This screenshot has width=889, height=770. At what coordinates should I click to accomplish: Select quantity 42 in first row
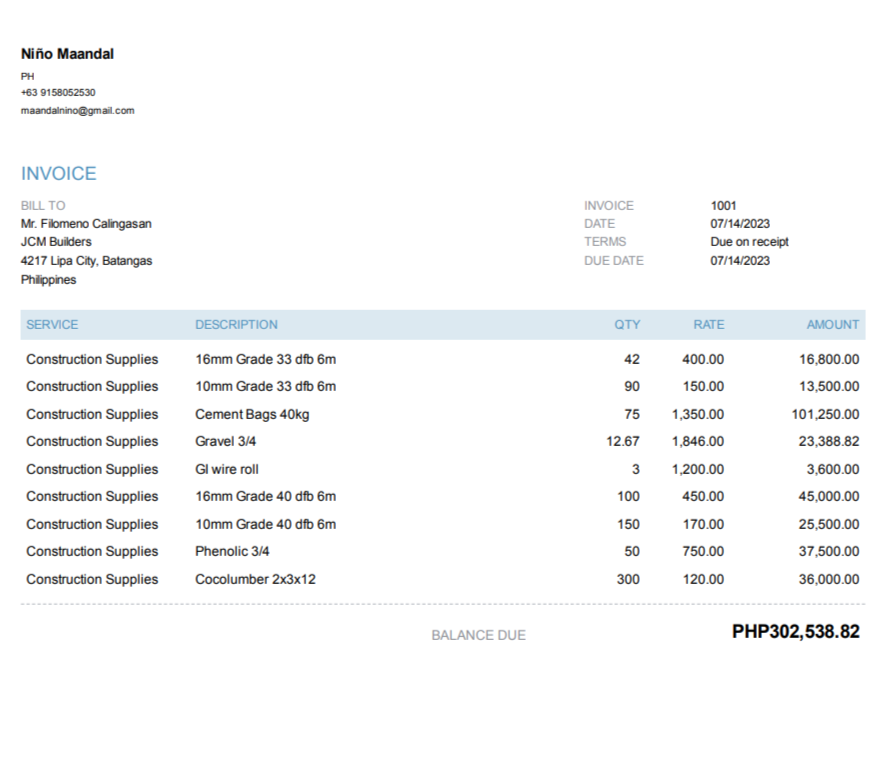point(632,359)
